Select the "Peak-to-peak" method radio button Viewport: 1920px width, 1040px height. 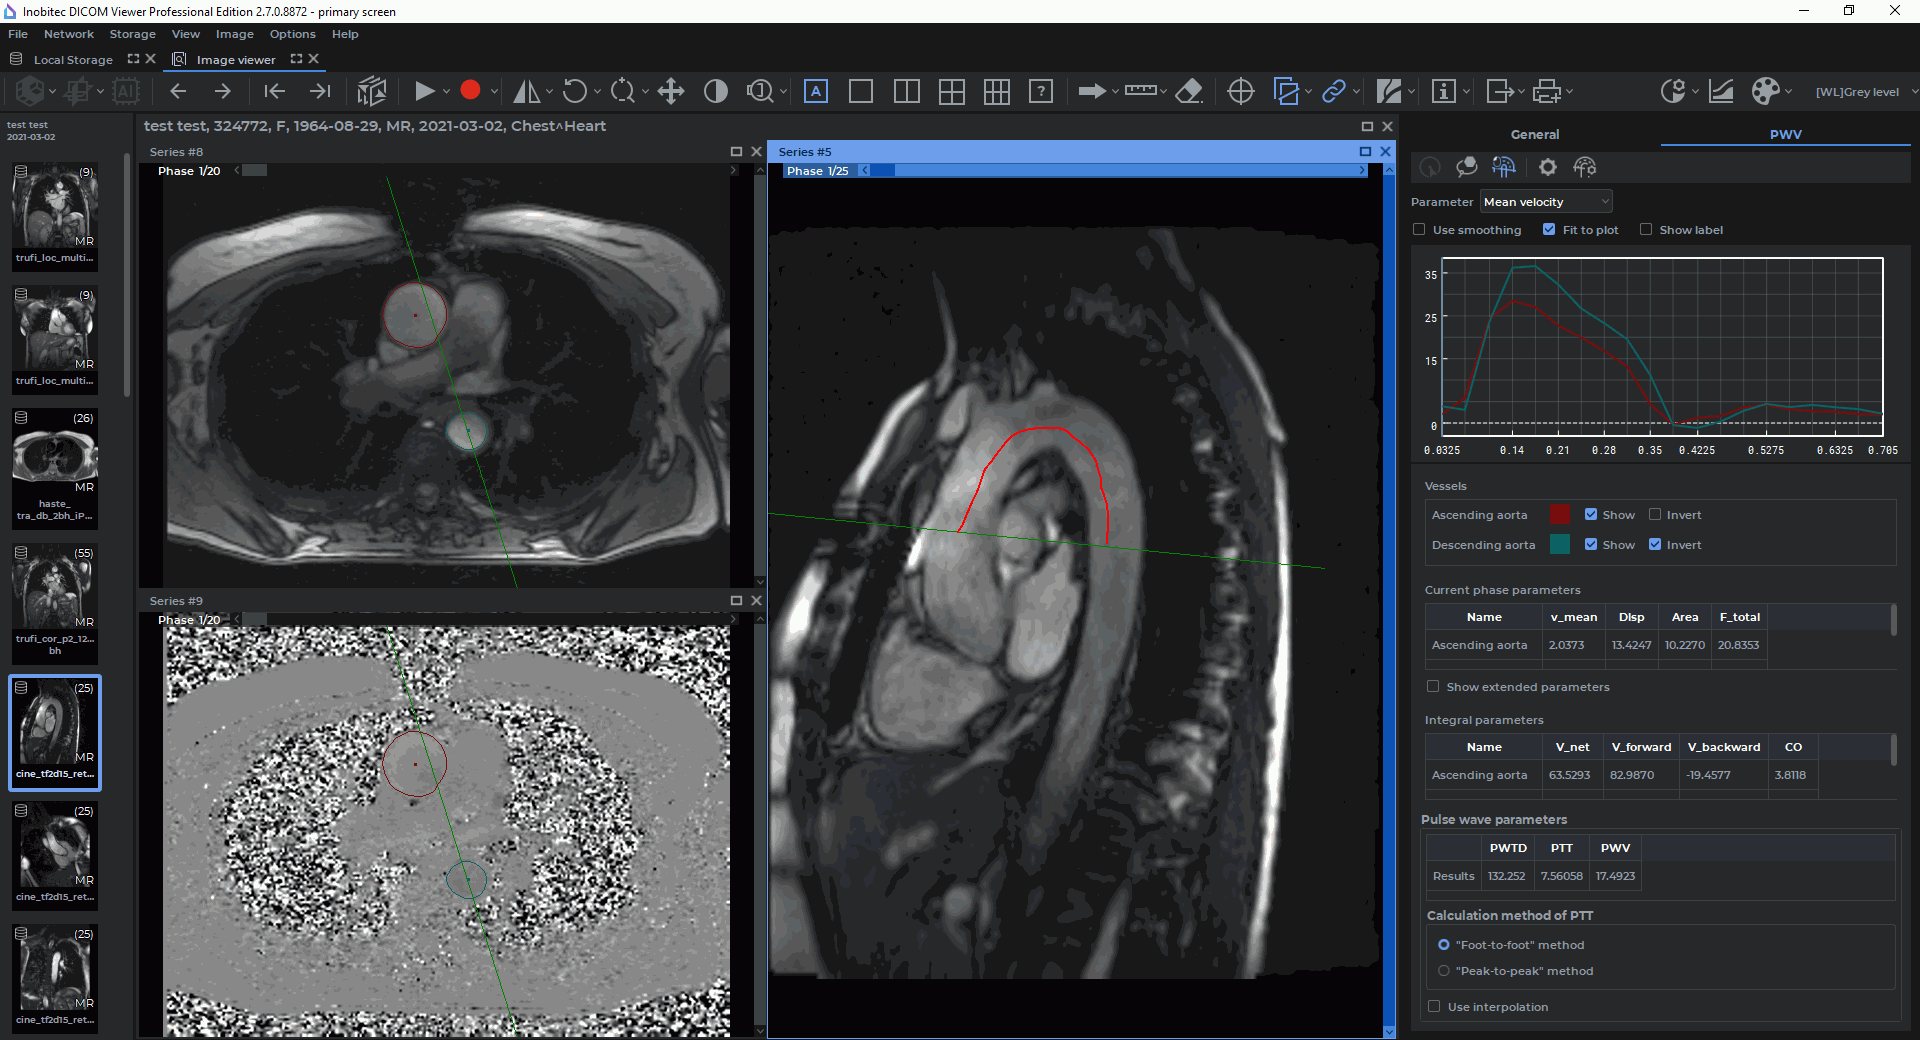(1444, 971)
